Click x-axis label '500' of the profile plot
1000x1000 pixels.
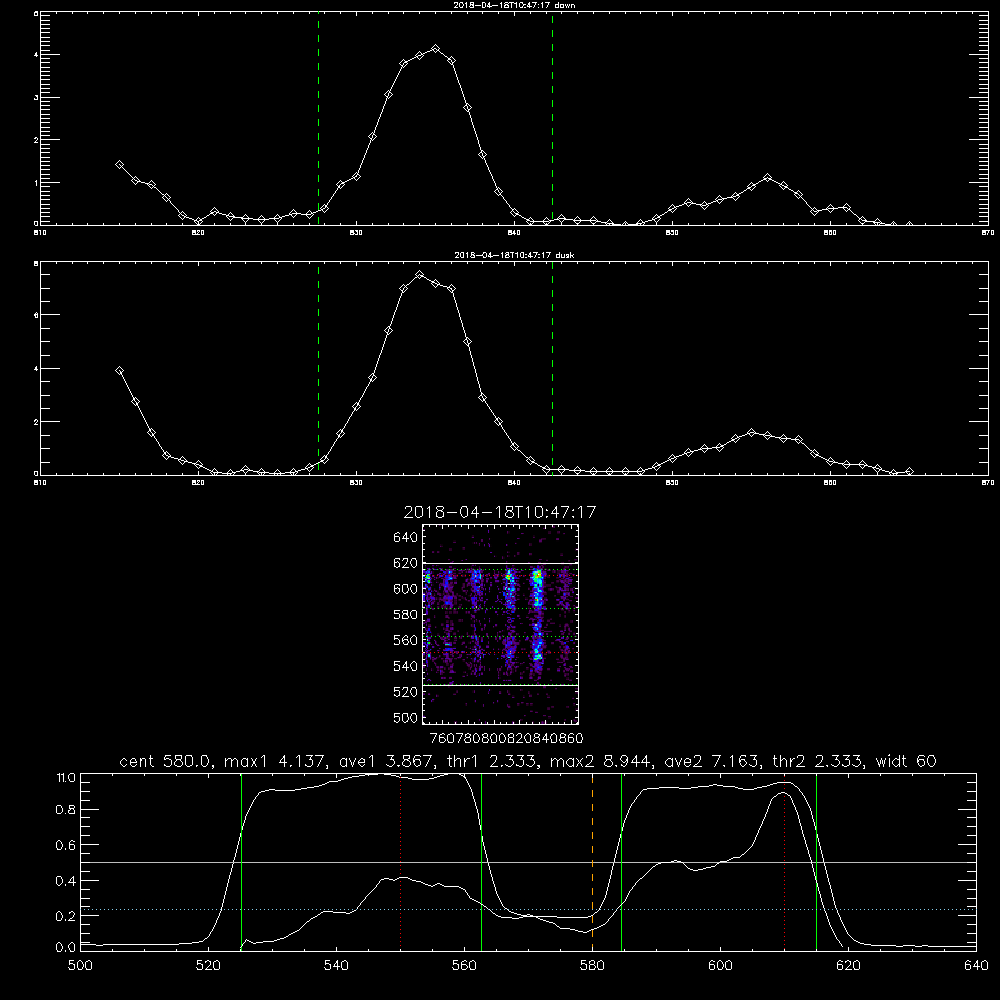pos(80,966)
